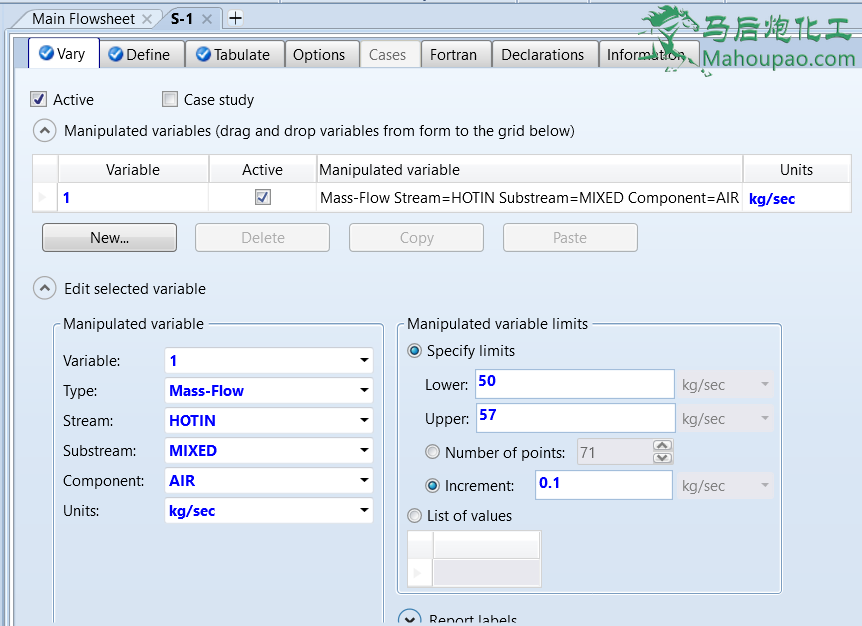This screenshot has width=862, height=626.
Task: Close the Main Flowsheet tab
Action: coord(147,19)
